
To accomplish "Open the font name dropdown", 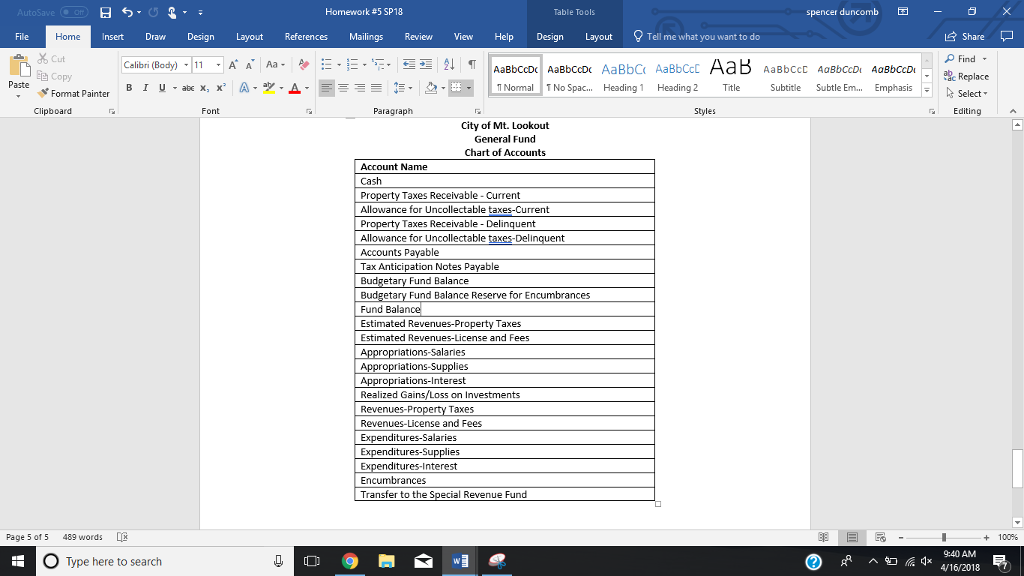I will [184, 65].
